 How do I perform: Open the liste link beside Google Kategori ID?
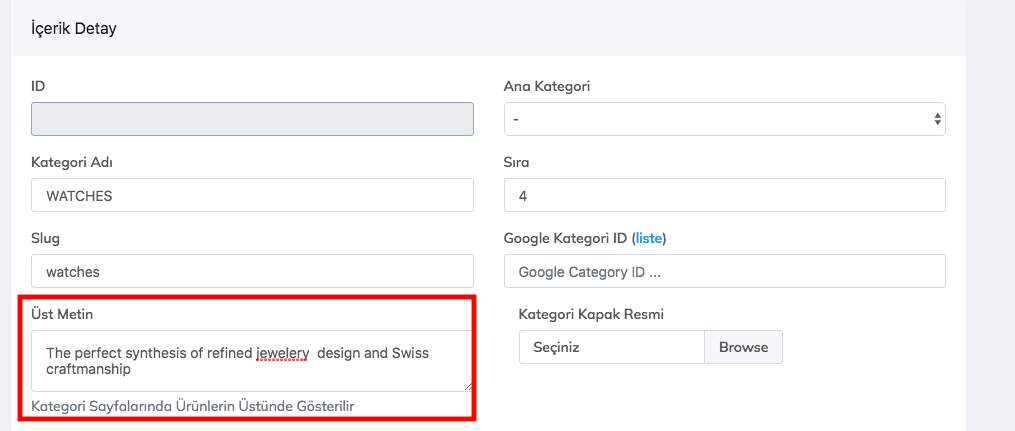pyautogui.click(x=649, y=238)
